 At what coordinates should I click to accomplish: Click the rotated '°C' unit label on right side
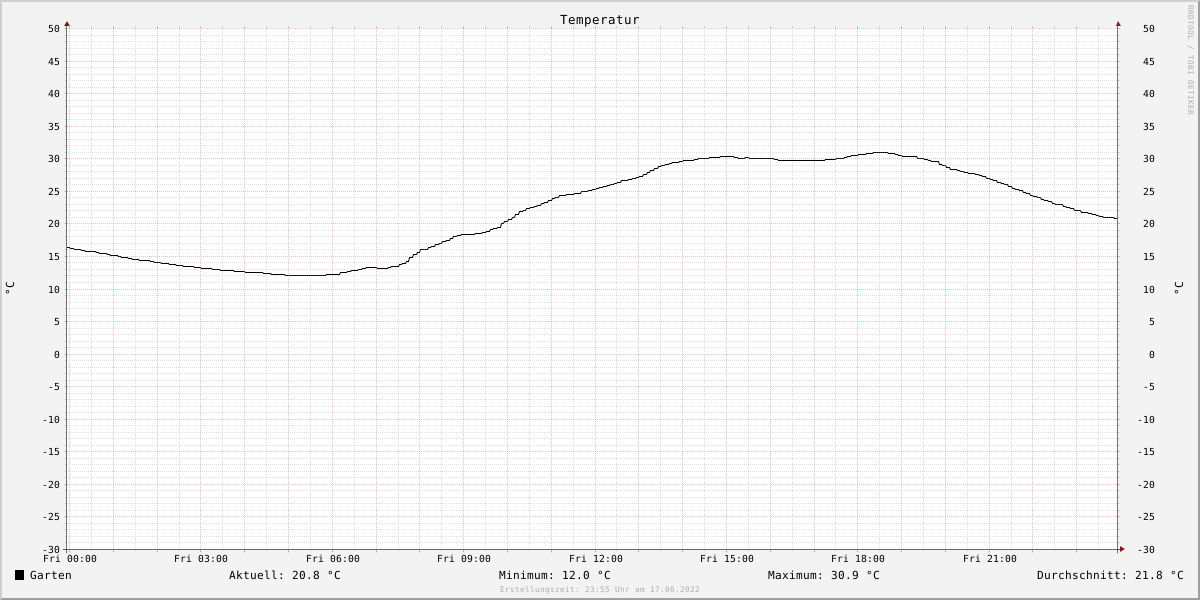[1178, 288]
